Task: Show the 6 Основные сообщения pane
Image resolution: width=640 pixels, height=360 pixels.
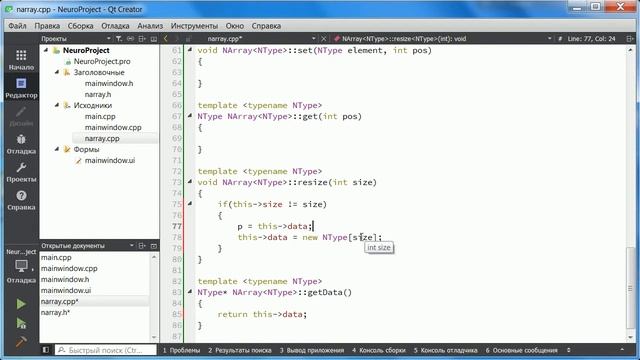Action: (x=521, y=350)
